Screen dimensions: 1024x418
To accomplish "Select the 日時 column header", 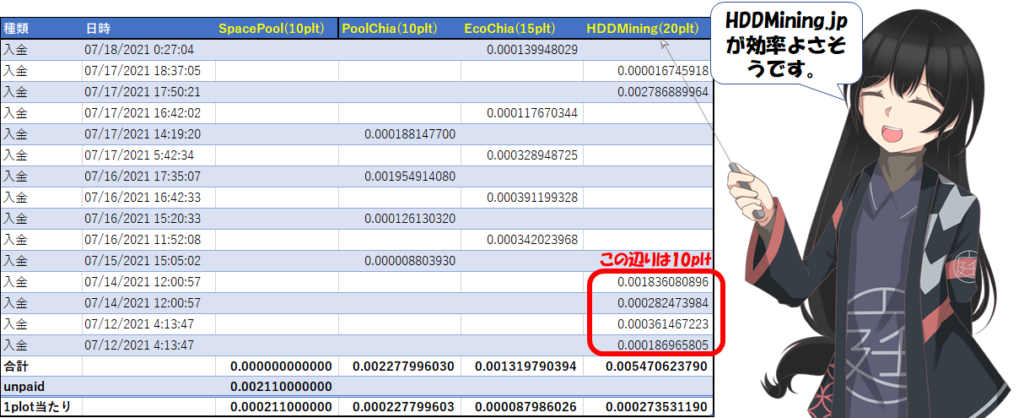I will pyautogui.click(x=98, y=29).
